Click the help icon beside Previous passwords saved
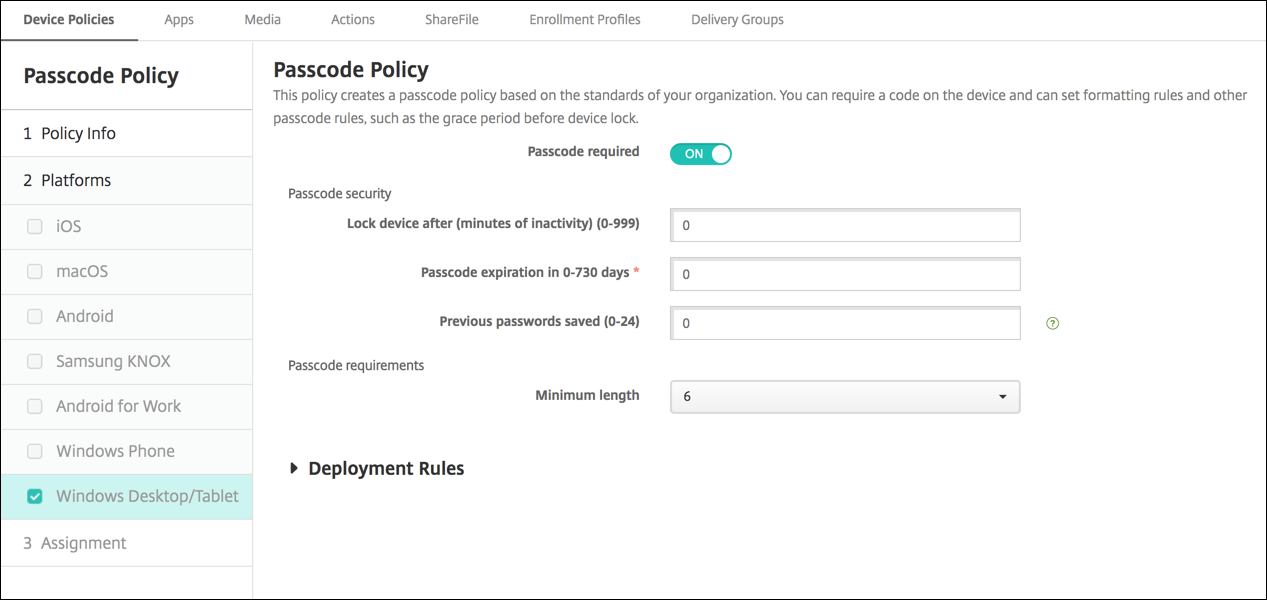Screen dimensions: 1267x600 point(1052,323)
